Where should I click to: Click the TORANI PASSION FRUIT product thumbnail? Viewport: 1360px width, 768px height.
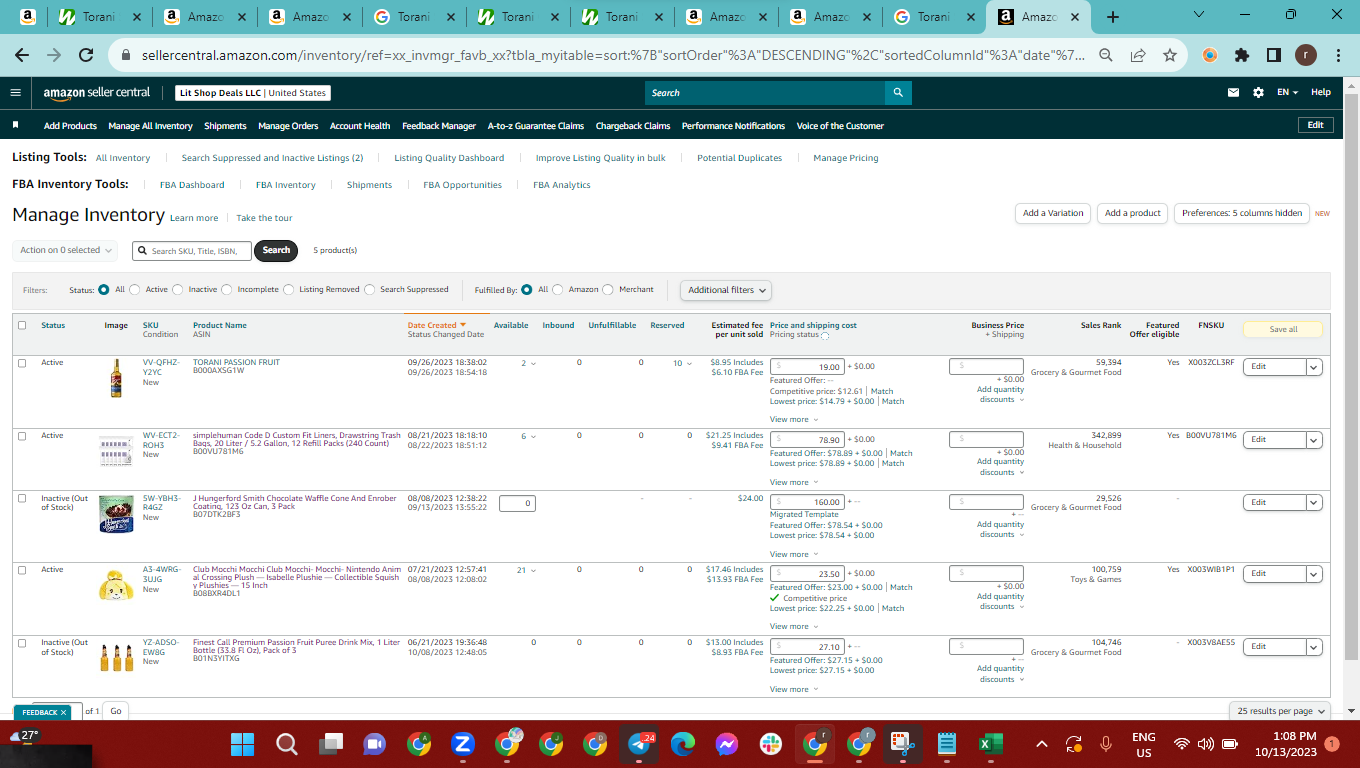116,378
